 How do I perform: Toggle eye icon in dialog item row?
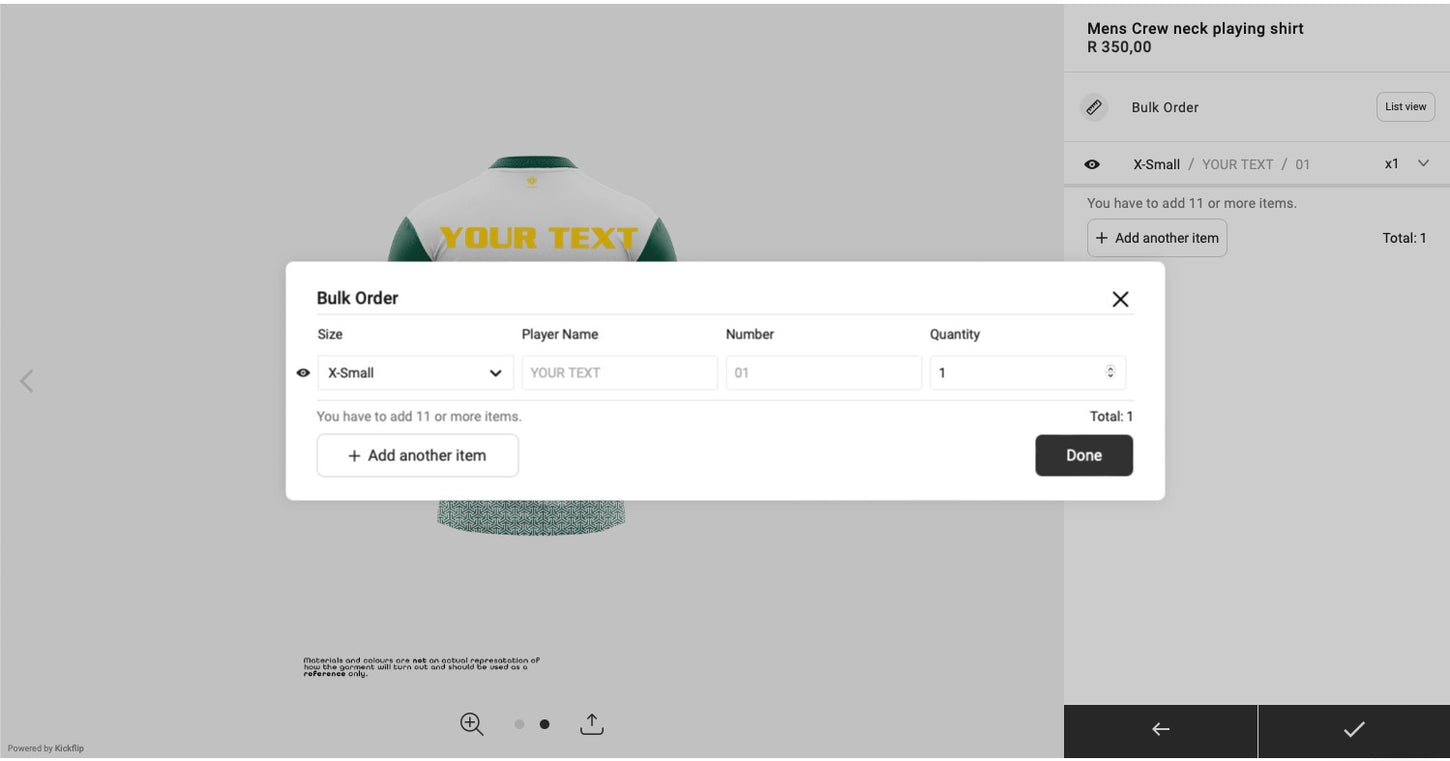click(x=303, y=373)
